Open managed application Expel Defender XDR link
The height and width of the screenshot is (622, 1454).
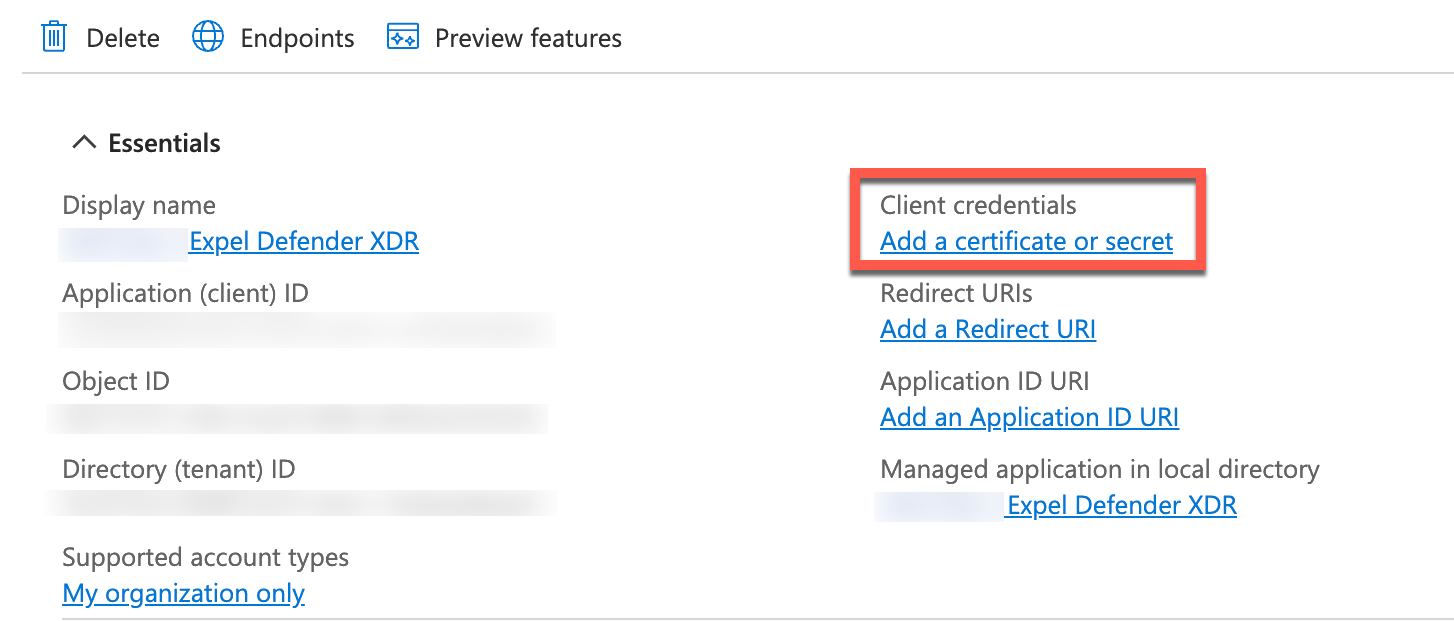(1122, 505)
